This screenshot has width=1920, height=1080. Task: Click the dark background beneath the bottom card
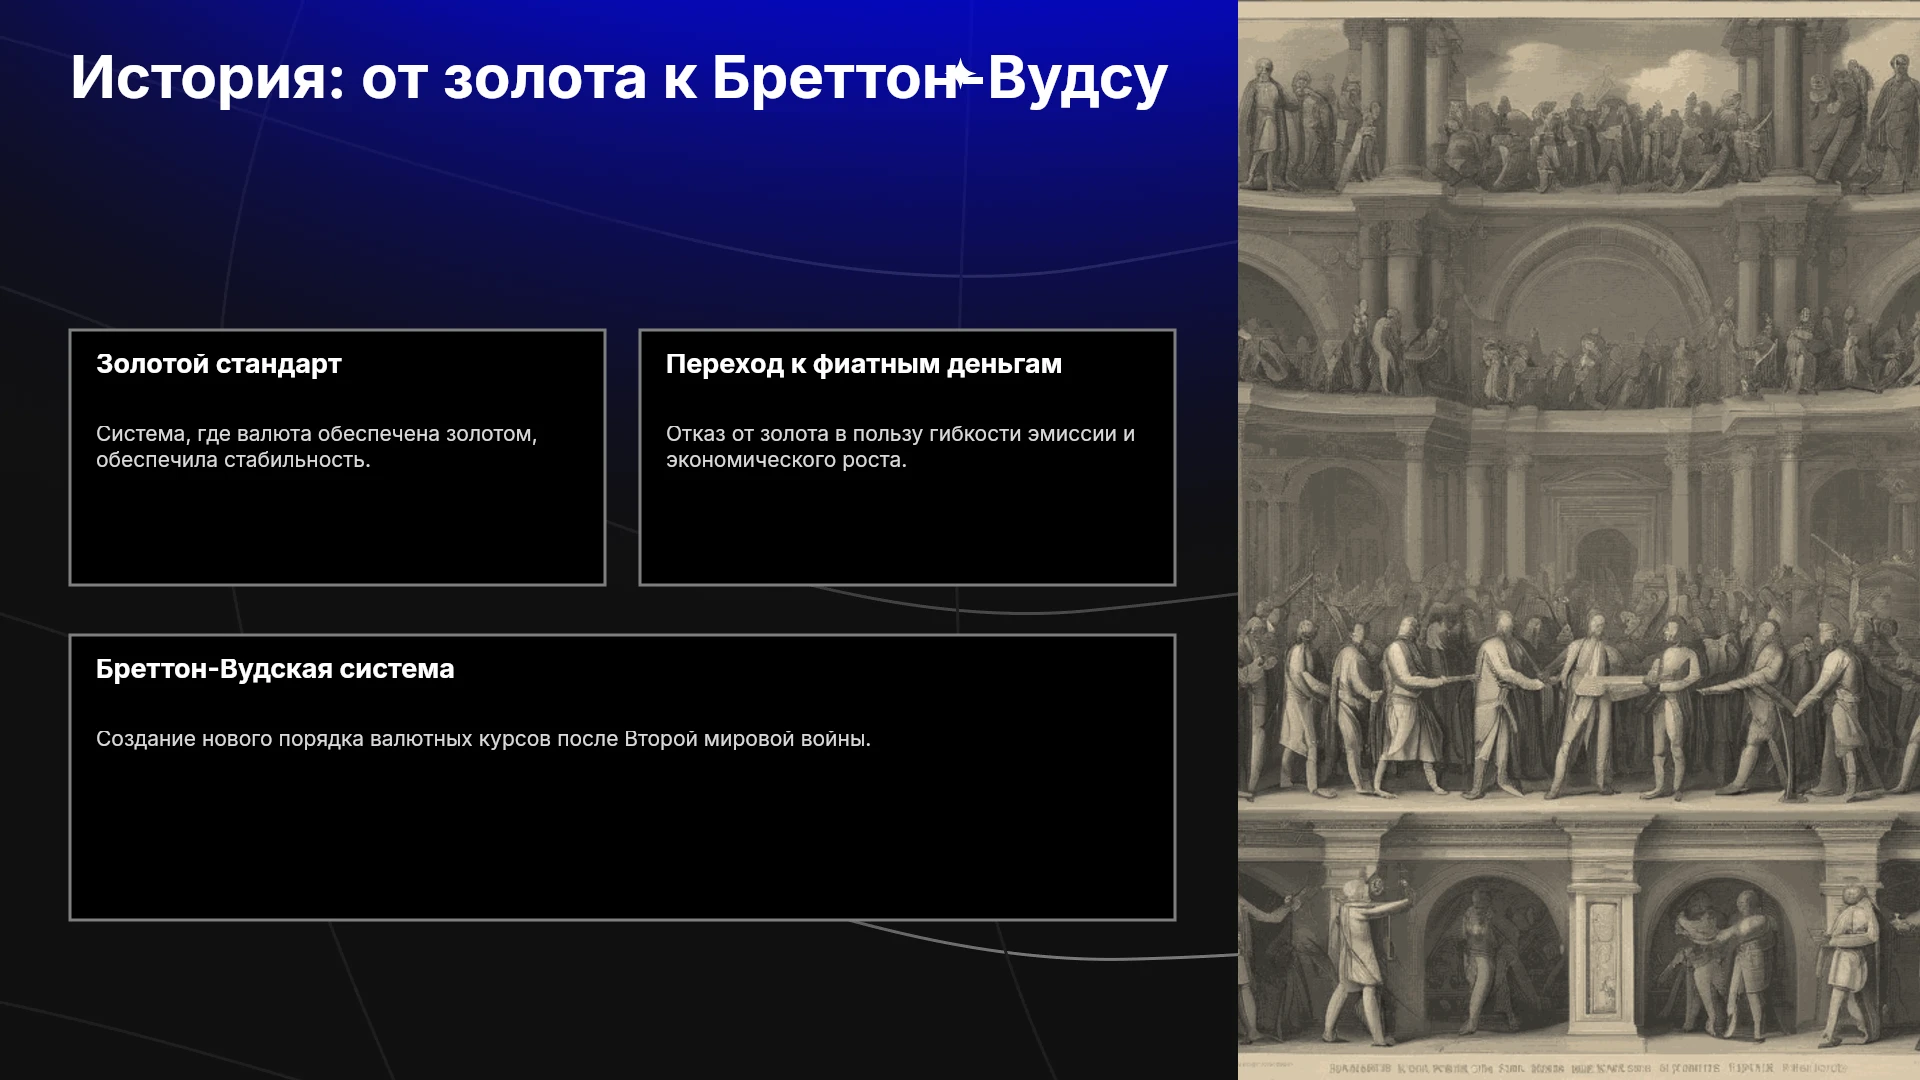(619, 1000)
